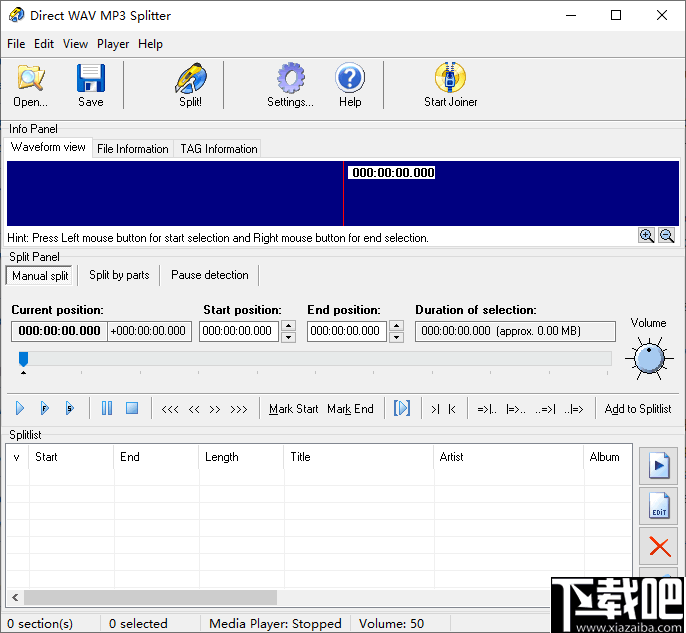Click the Splitlist horizontal scrollbar thumb
The image size is (686, 633).
click(x=150, y=597)
